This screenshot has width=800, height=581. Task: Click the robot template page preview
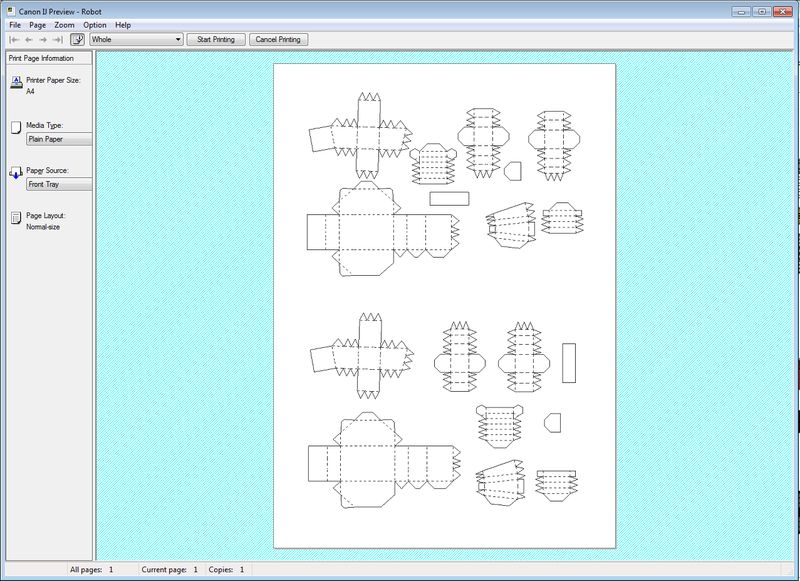[444, 306]
